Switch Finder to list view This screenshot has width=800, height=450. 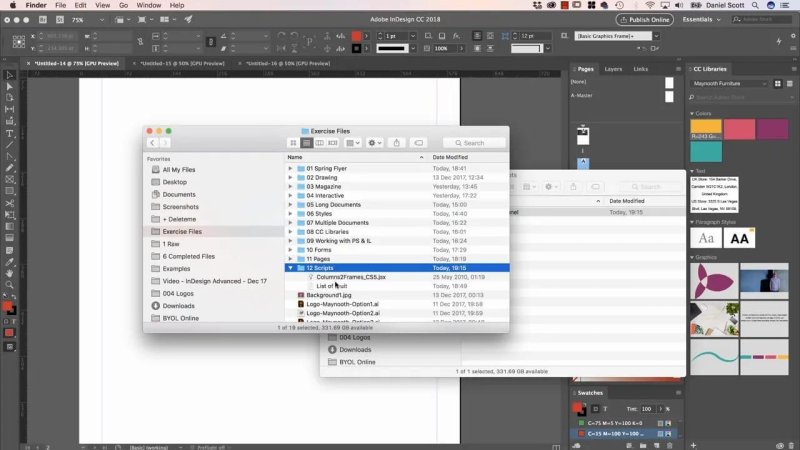click(307, 143)
